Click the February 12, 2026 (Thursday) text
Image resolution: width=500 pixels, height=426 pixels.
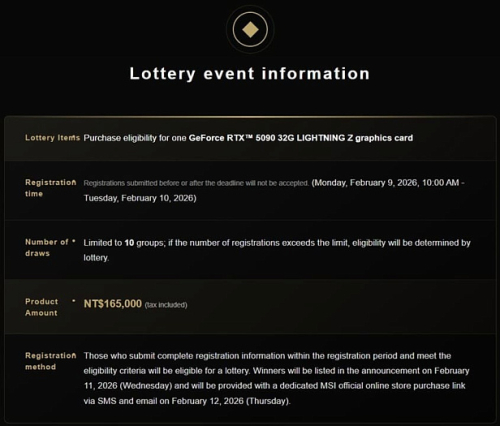[x=230, y=401]
